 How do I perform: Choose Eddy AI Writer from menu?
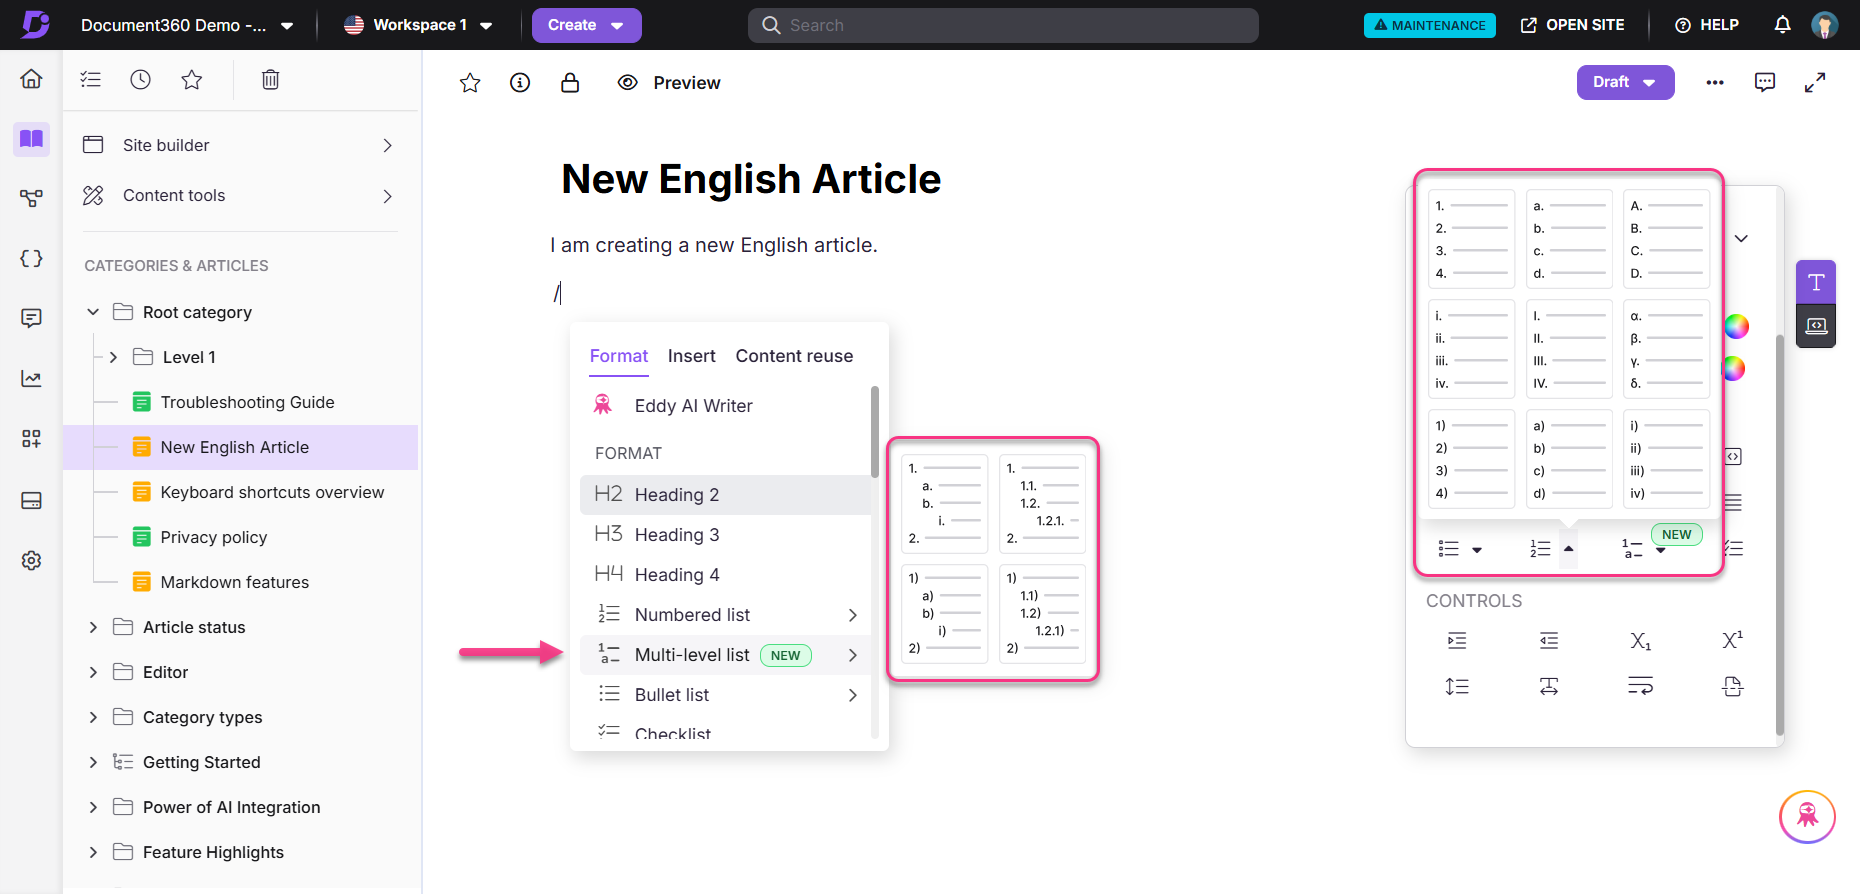(x=725, y=406)
